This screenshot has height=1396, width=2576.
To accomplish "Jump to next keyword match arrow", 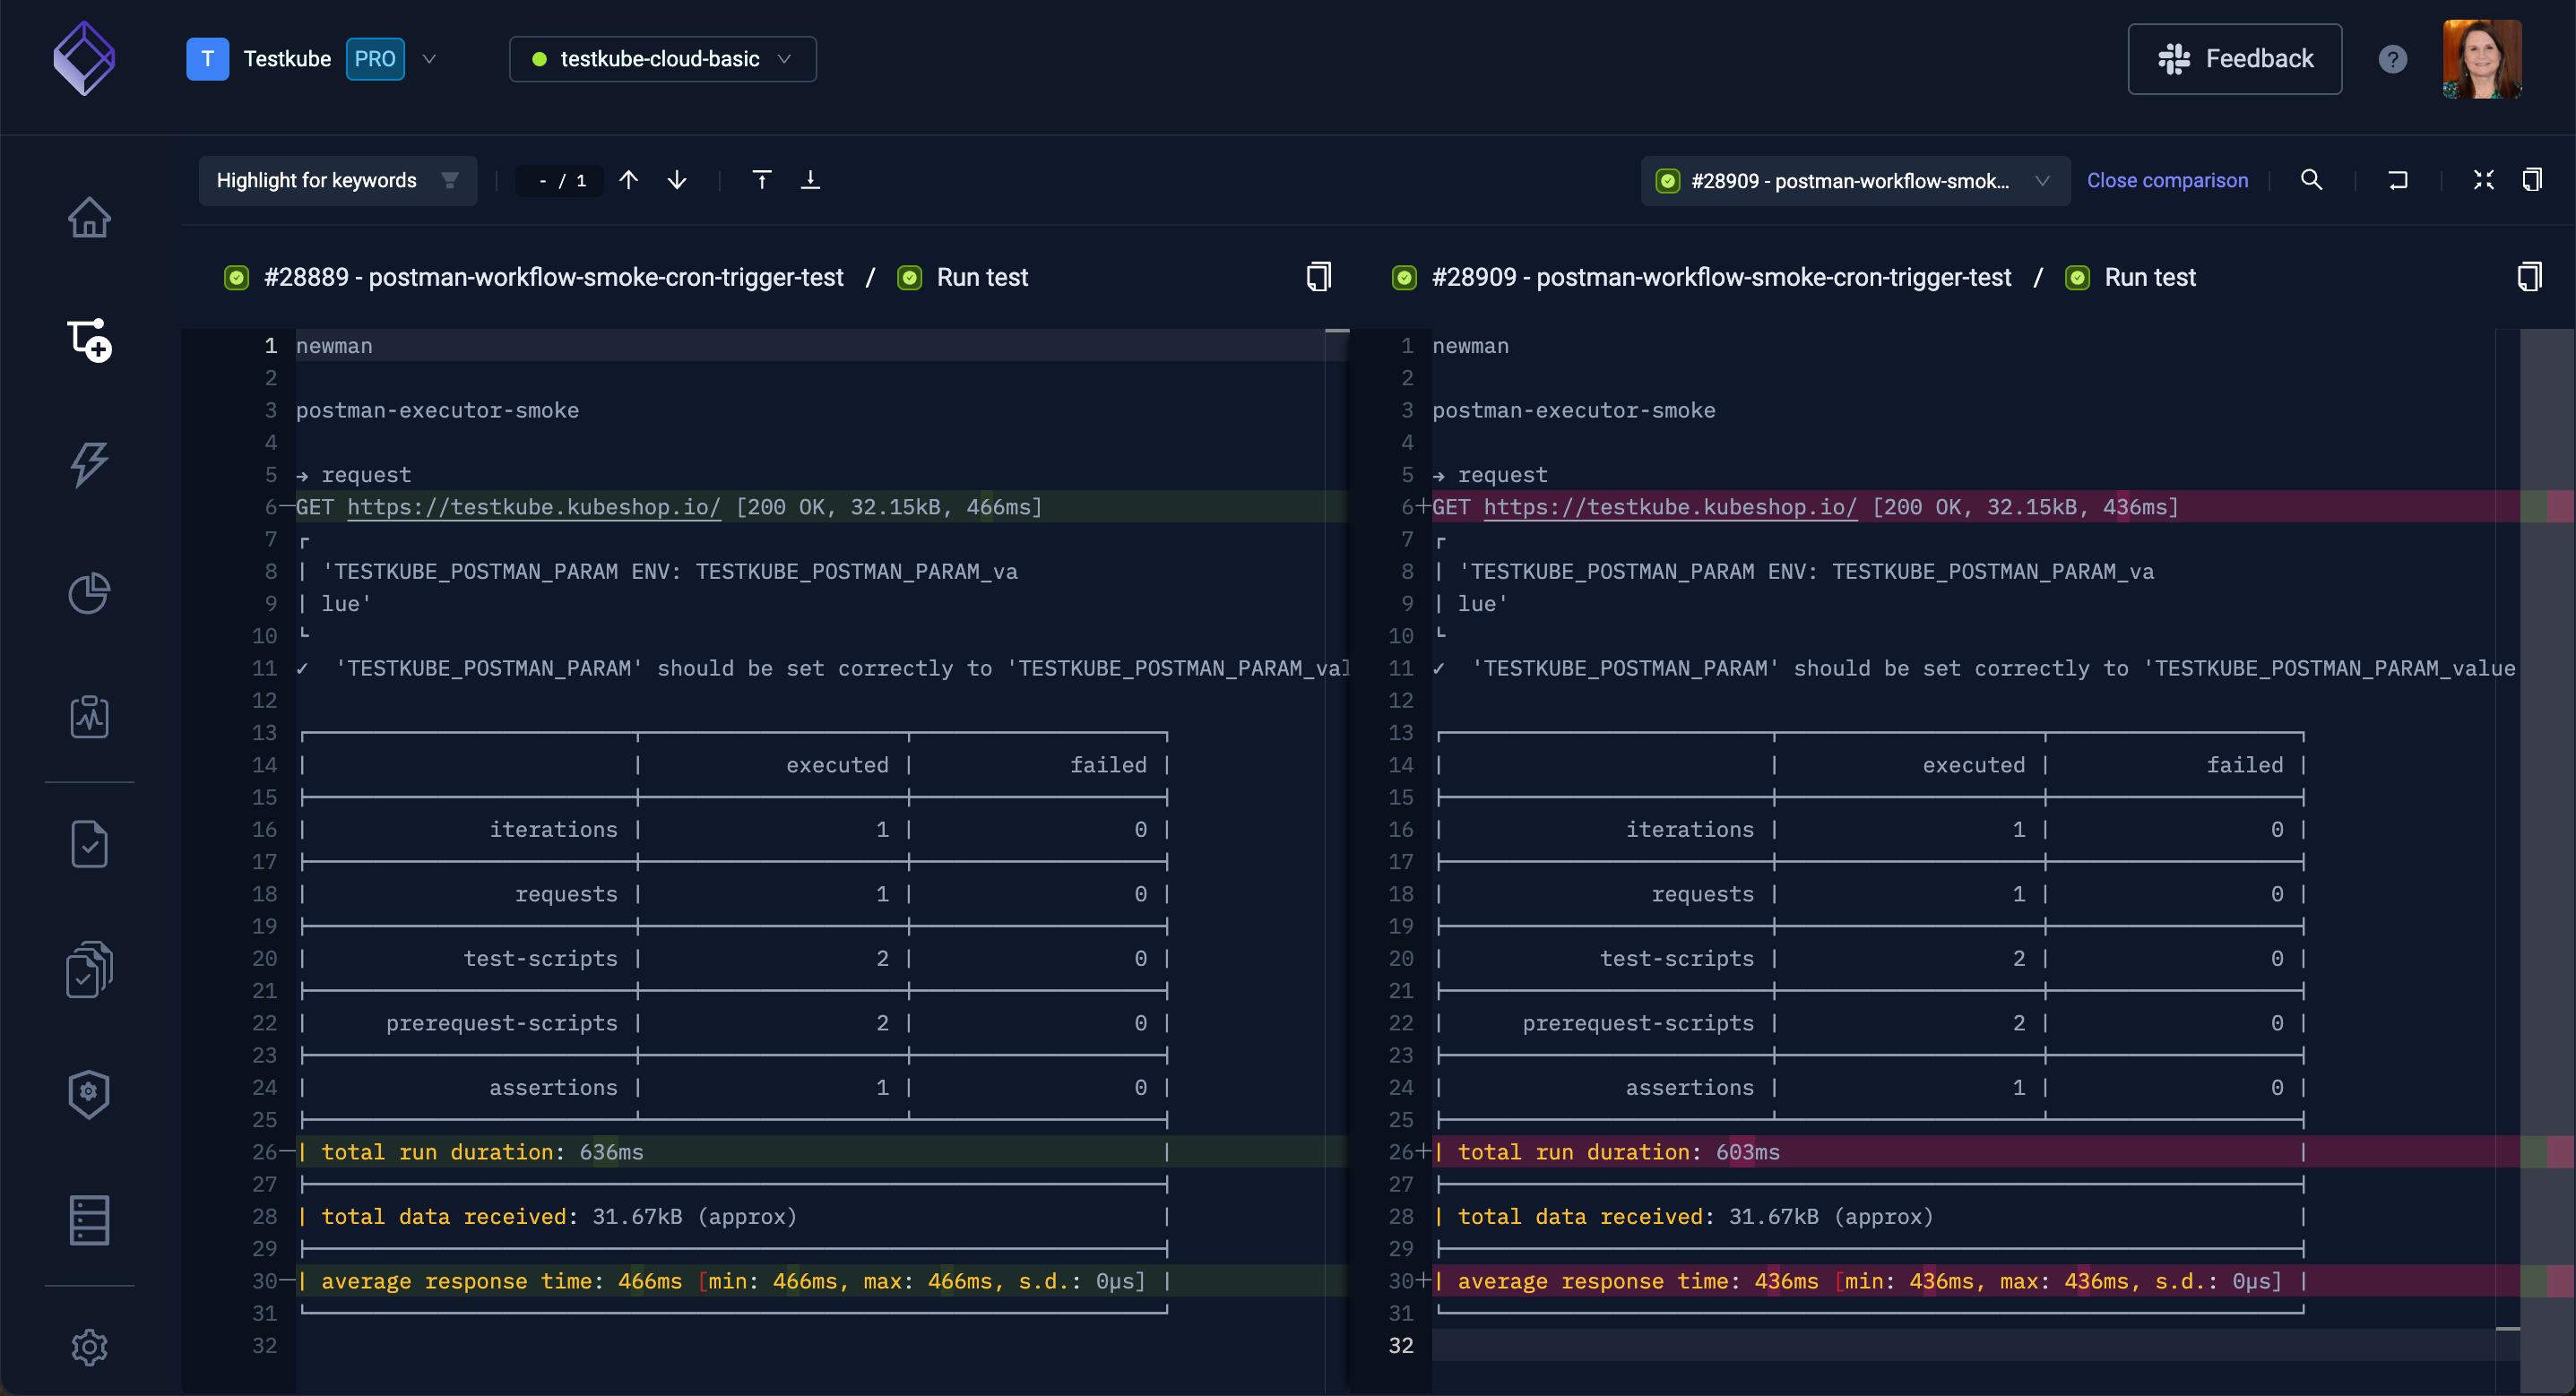I will coord(677,180).
